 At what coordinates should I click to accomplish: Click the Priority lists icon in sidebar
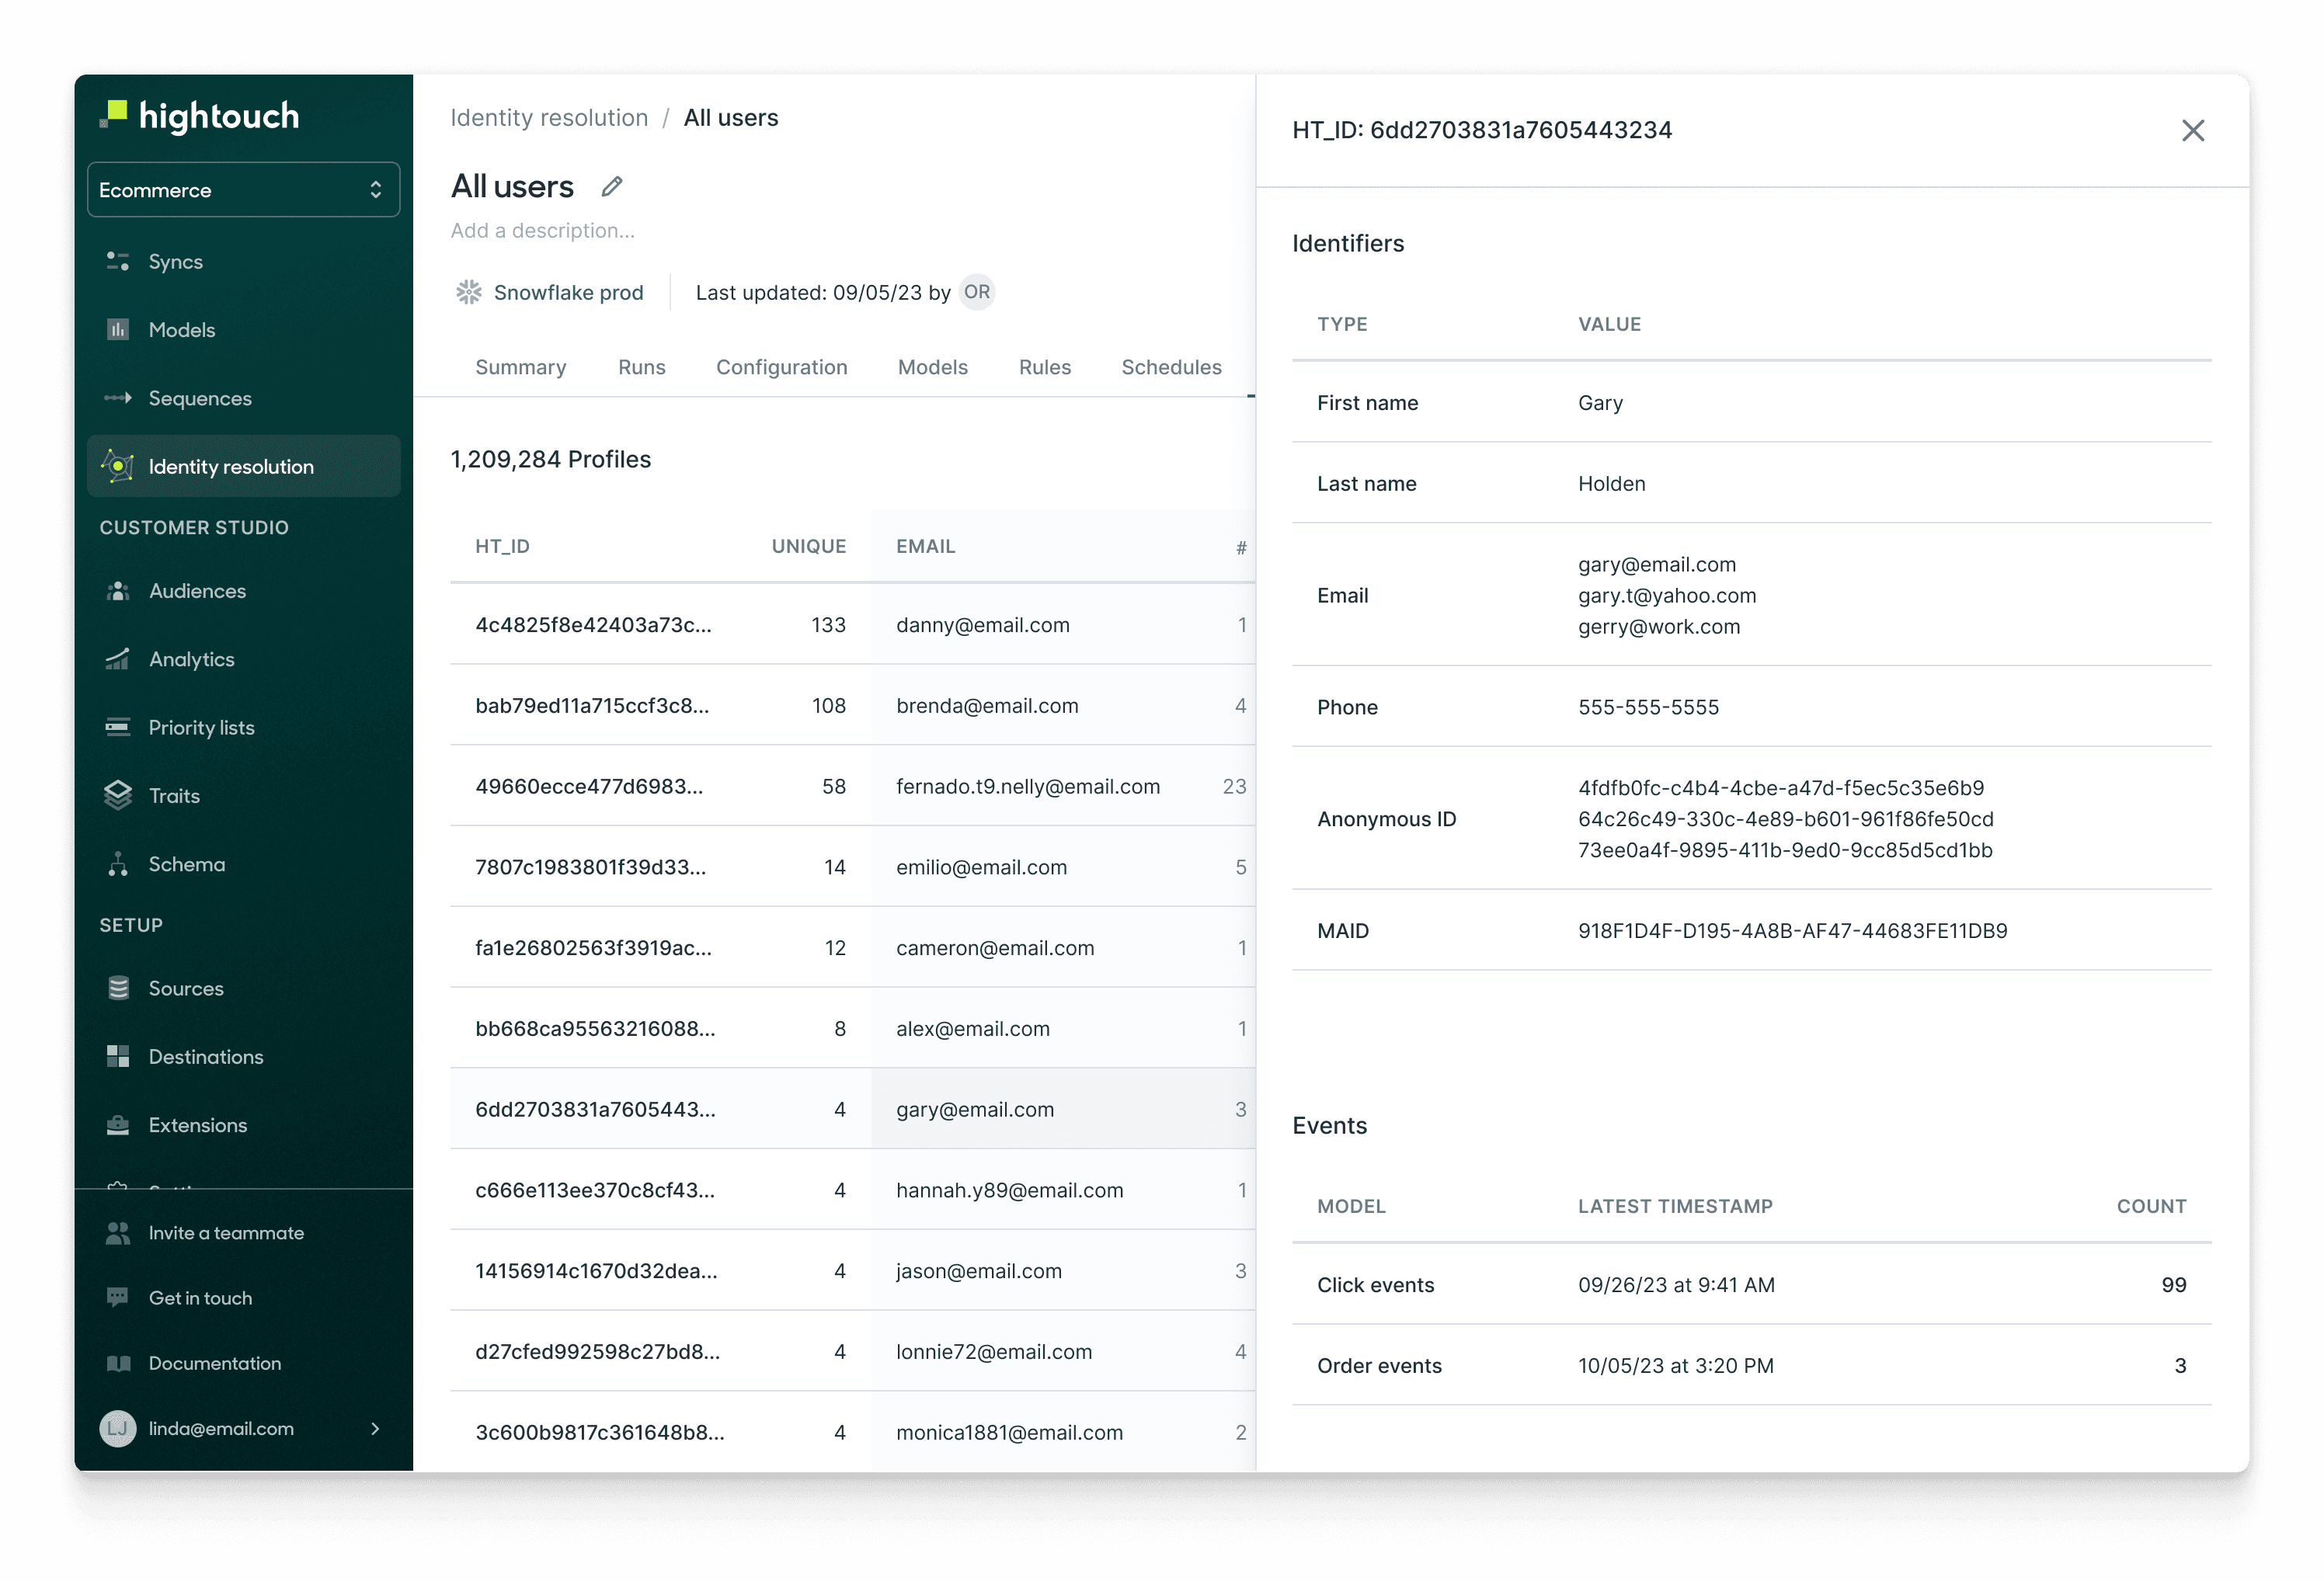117,725
